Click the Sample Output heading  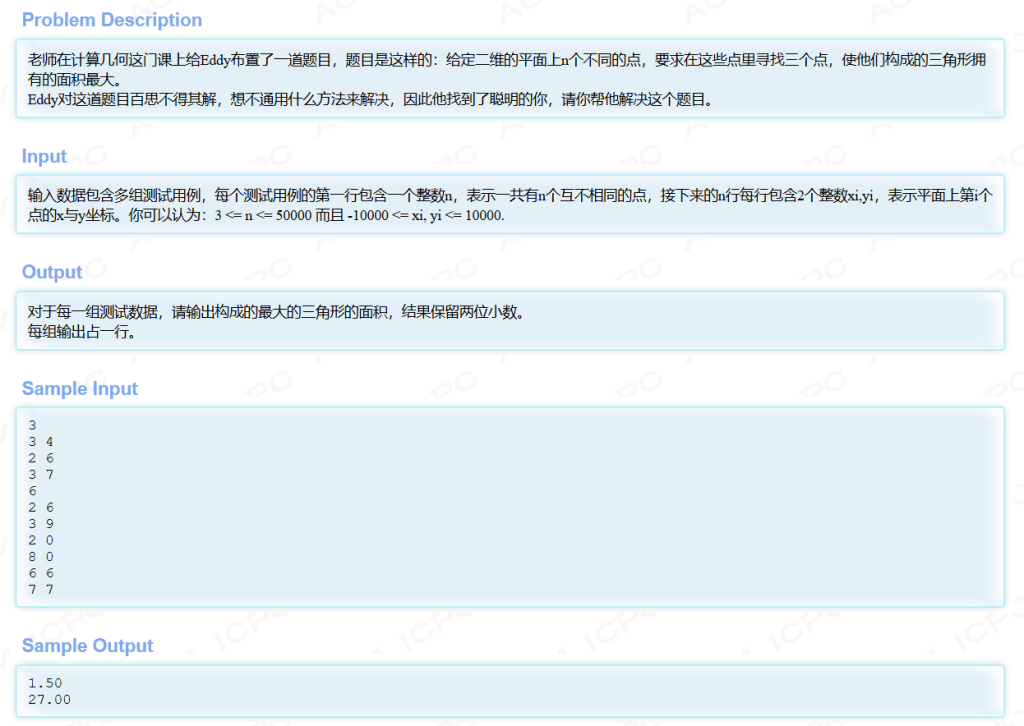click(x=88, y=646)
